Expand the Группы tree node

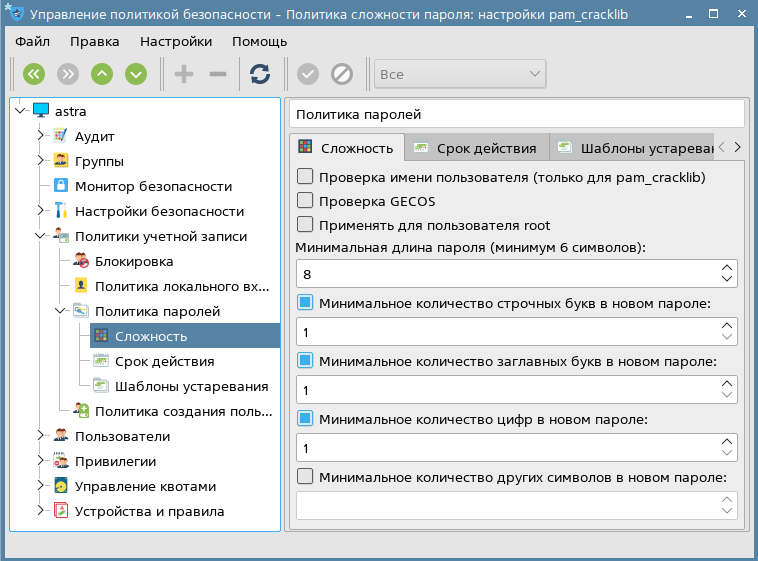[x=41, y=161]
